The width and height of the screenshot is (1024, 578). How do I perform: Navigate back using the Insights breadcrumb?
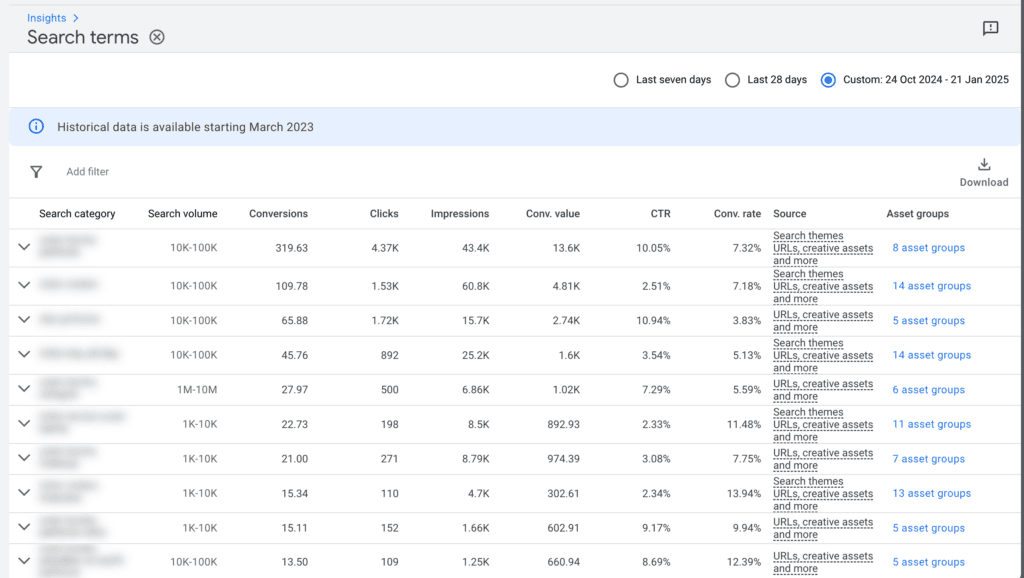point(47,17)
